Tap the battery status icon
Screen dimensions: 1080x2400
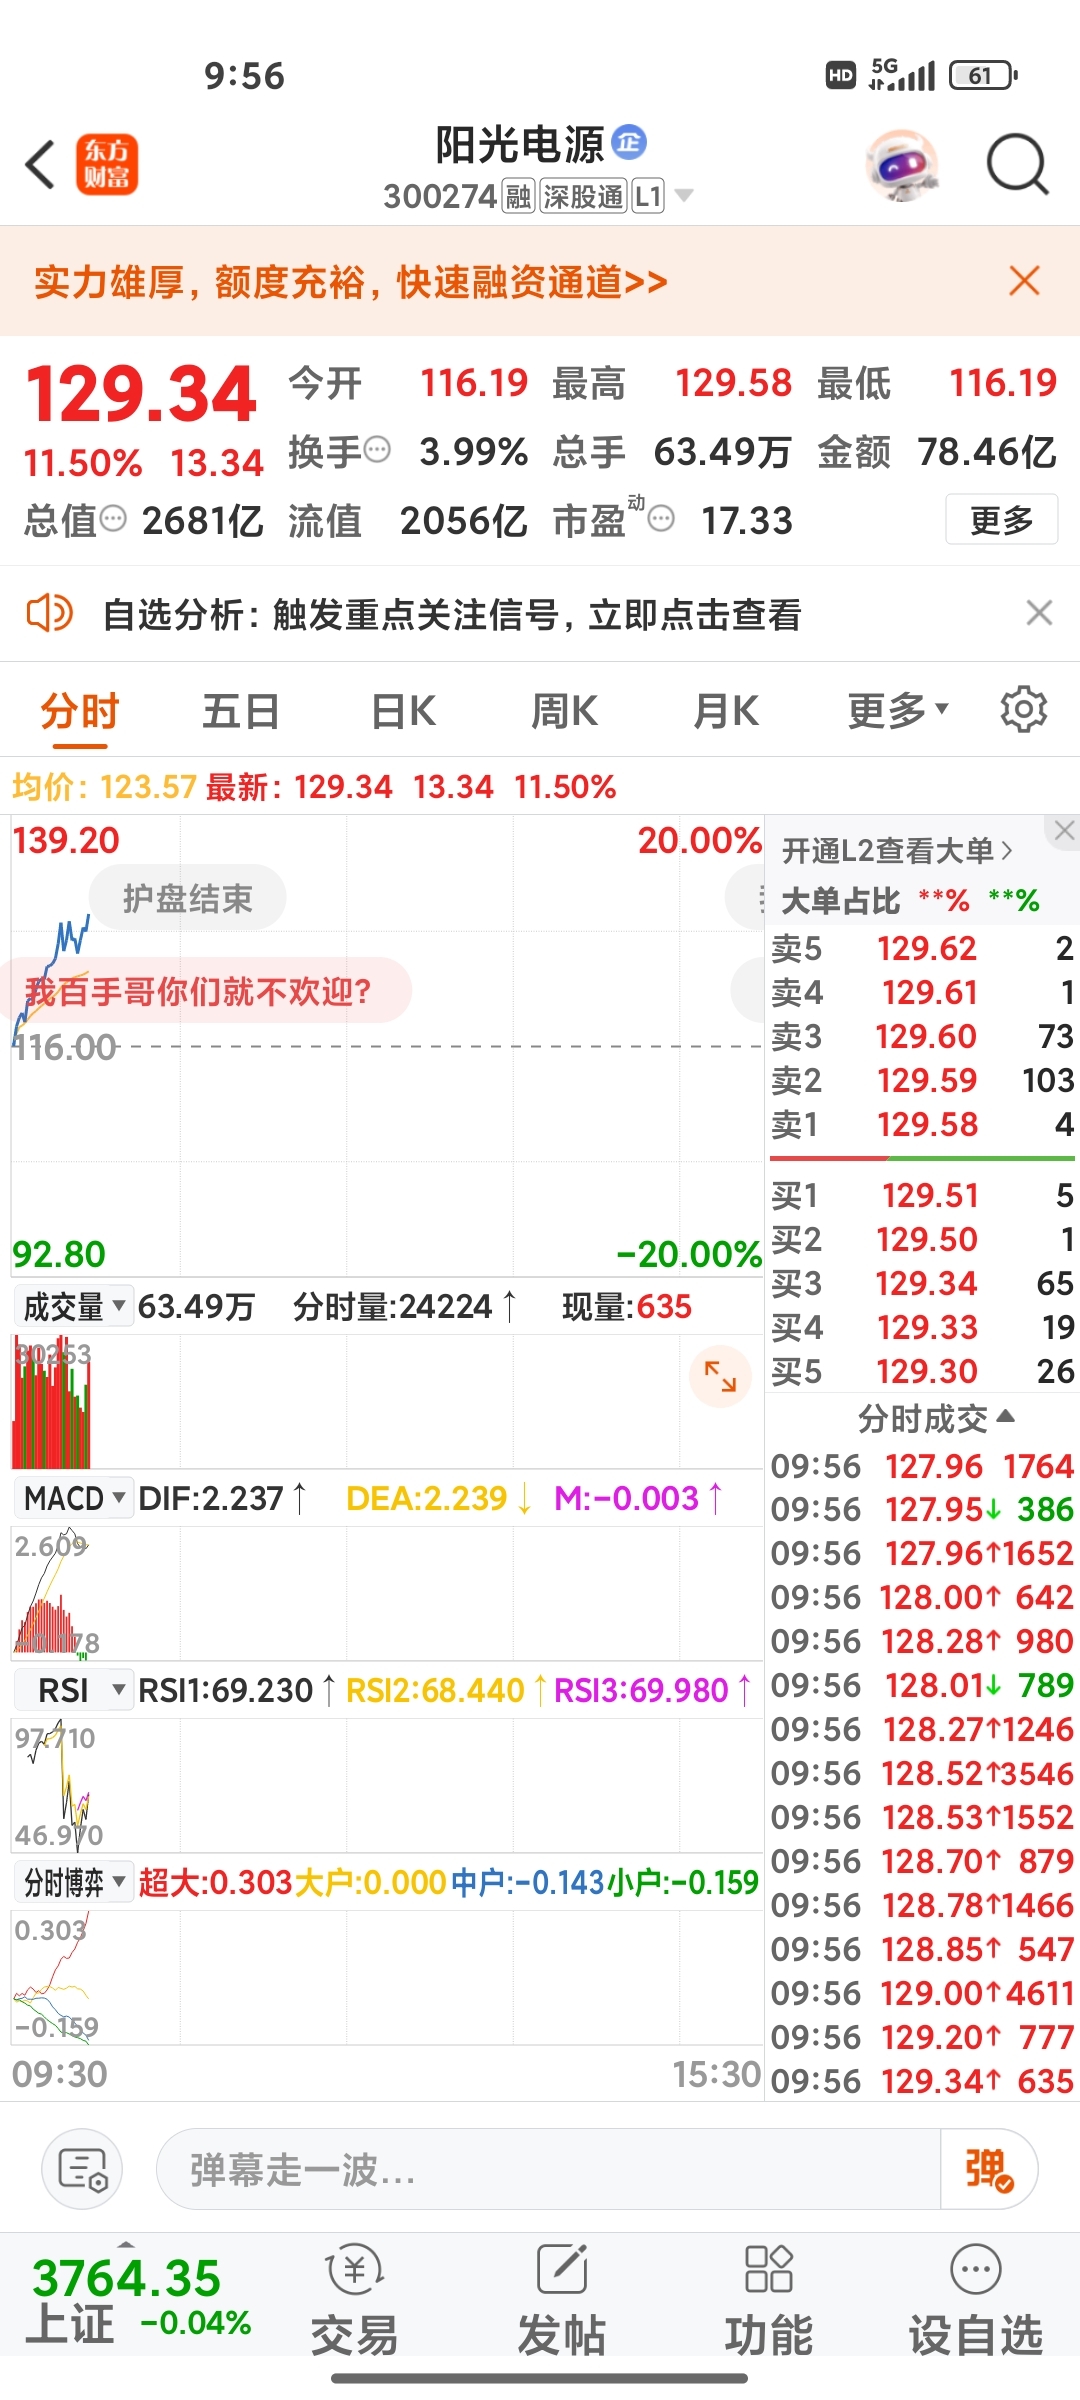pos(983,75)
